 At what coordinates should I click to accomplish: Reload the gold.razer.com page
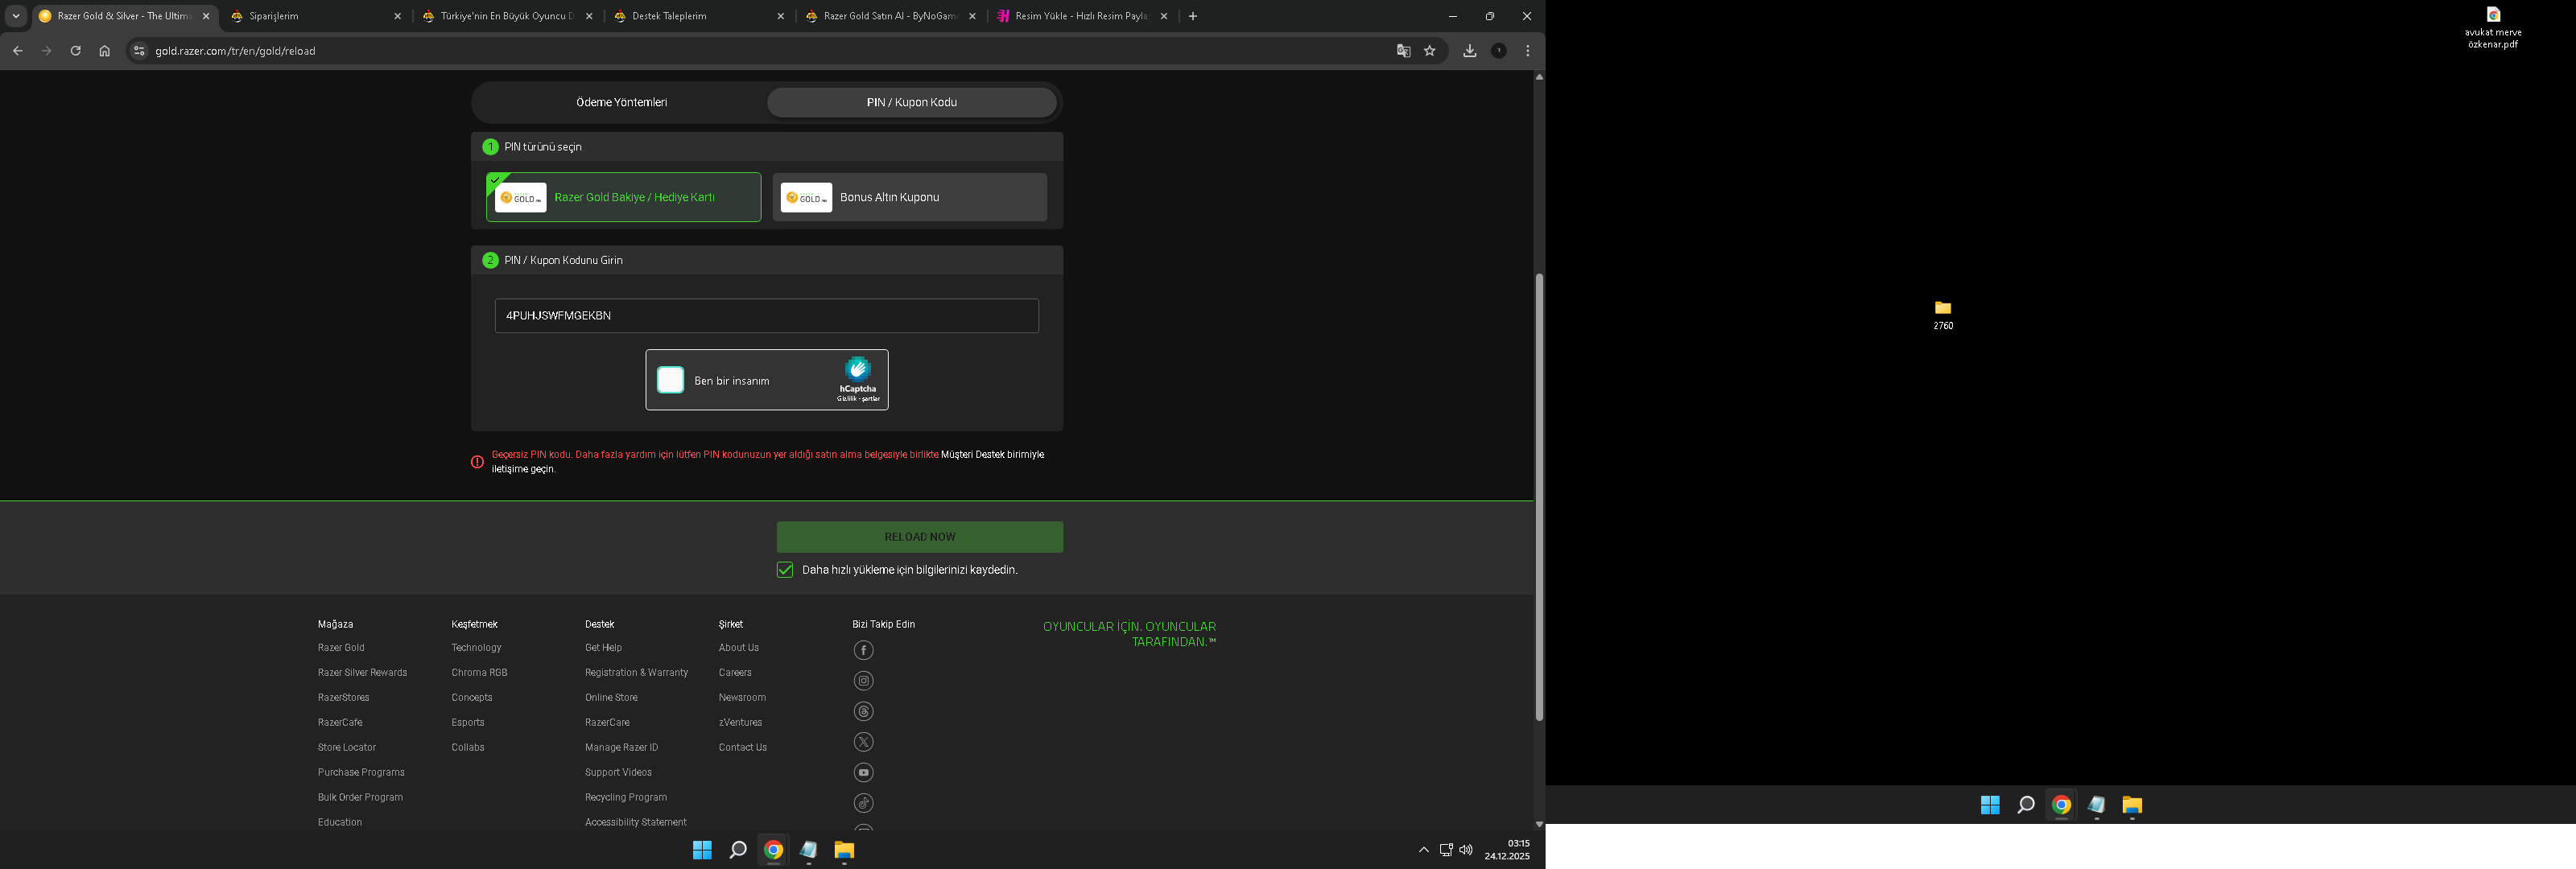(x=75, y=51)
